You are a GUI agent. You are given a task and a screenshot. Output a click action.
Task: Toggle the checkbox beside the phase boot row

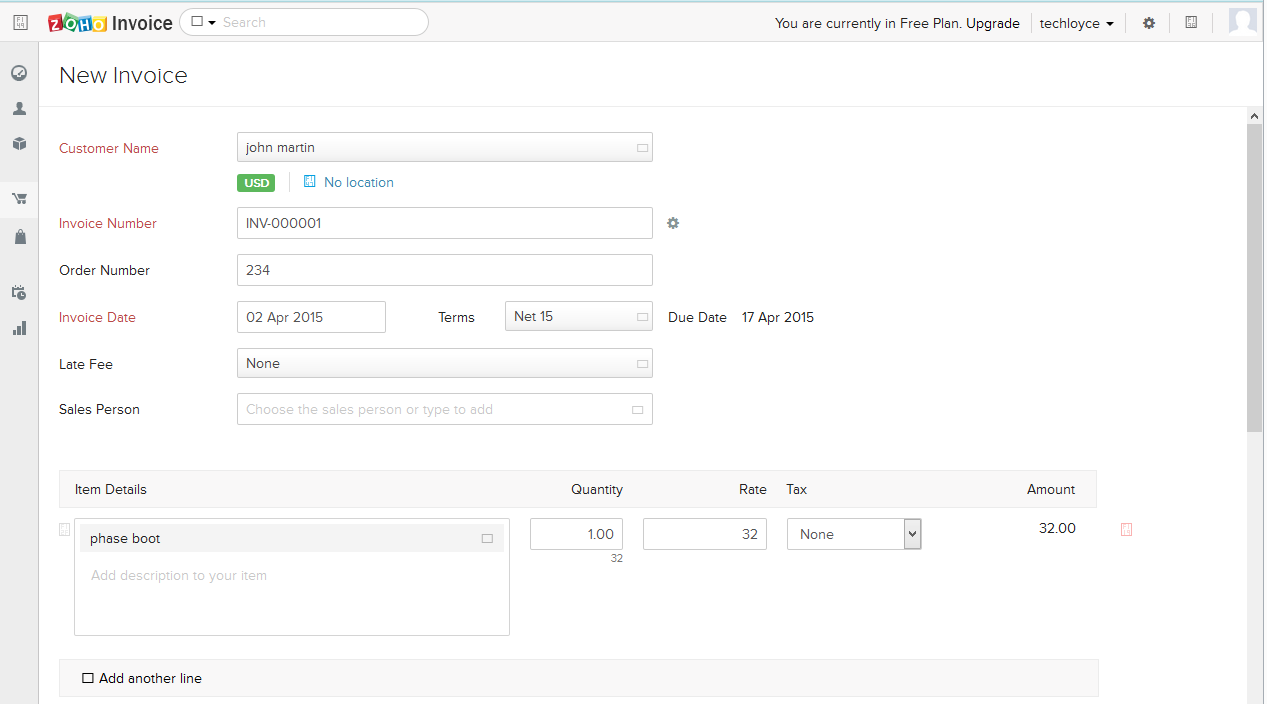64,529
